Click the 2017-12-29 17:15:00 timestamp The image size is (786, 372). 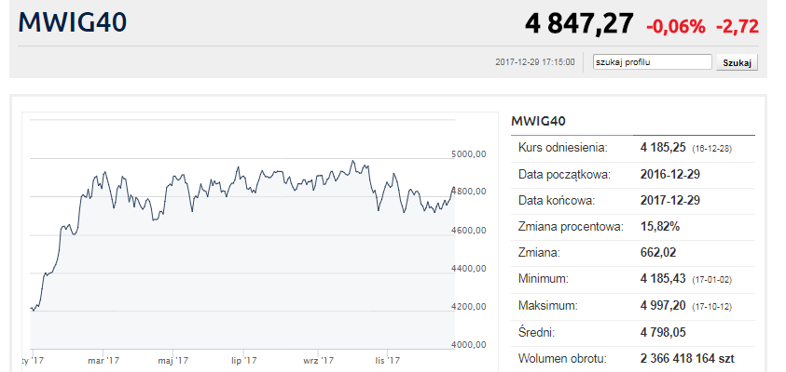[x=535, y=63]
